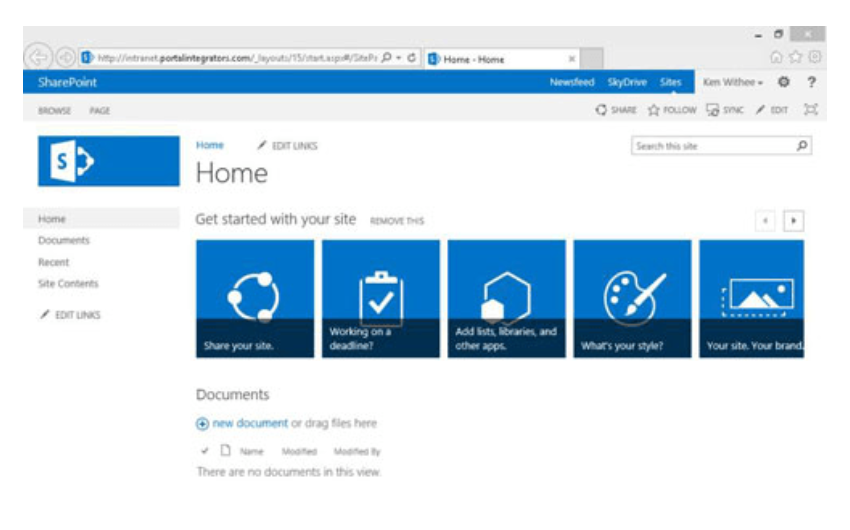Screen dimensions: 850x530
Task: Click the browser Back arrow button
Action: [x=38, y=56]
